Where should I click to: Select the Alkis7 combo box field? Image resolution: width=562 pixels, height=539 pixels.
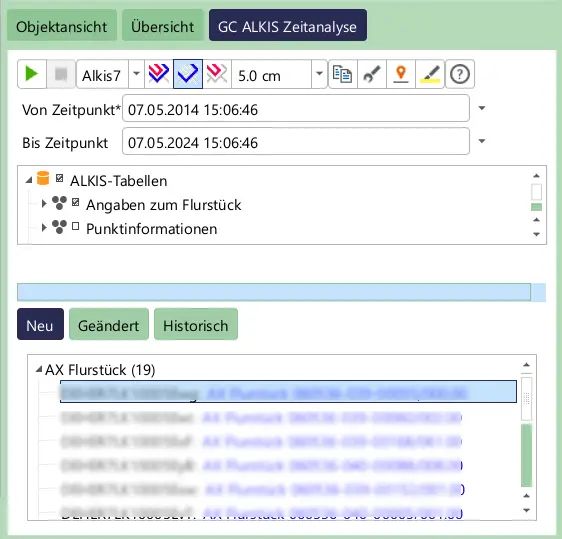pos(103,74)
